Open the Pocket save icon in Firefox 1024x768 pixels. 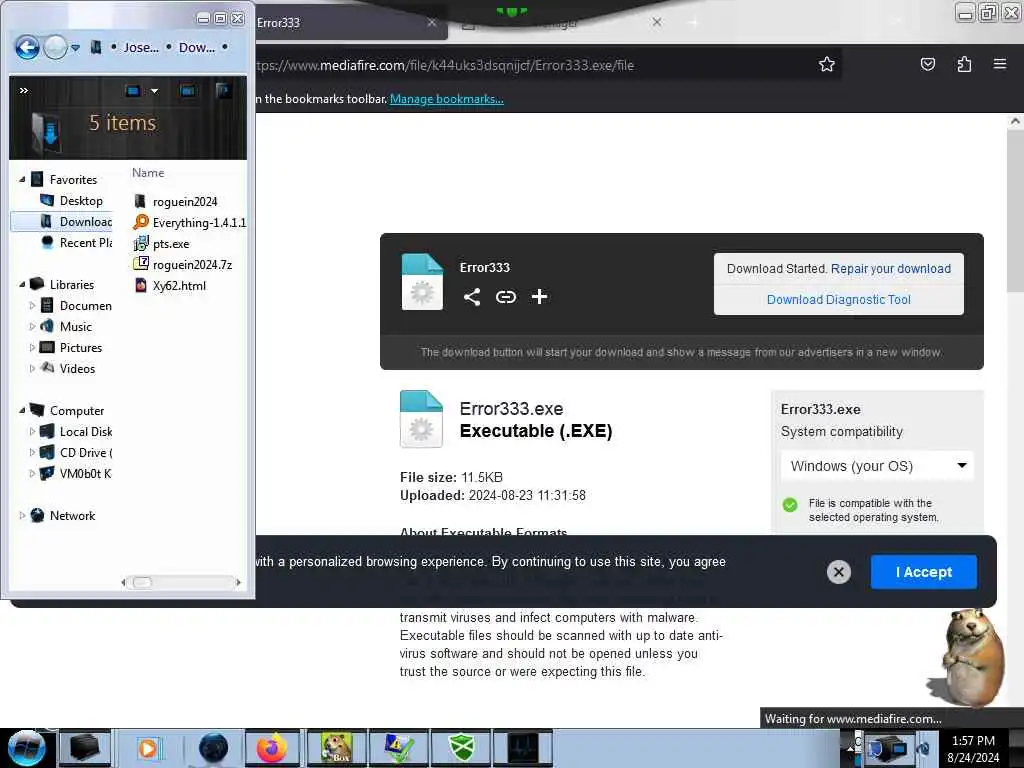pos(927,64)
